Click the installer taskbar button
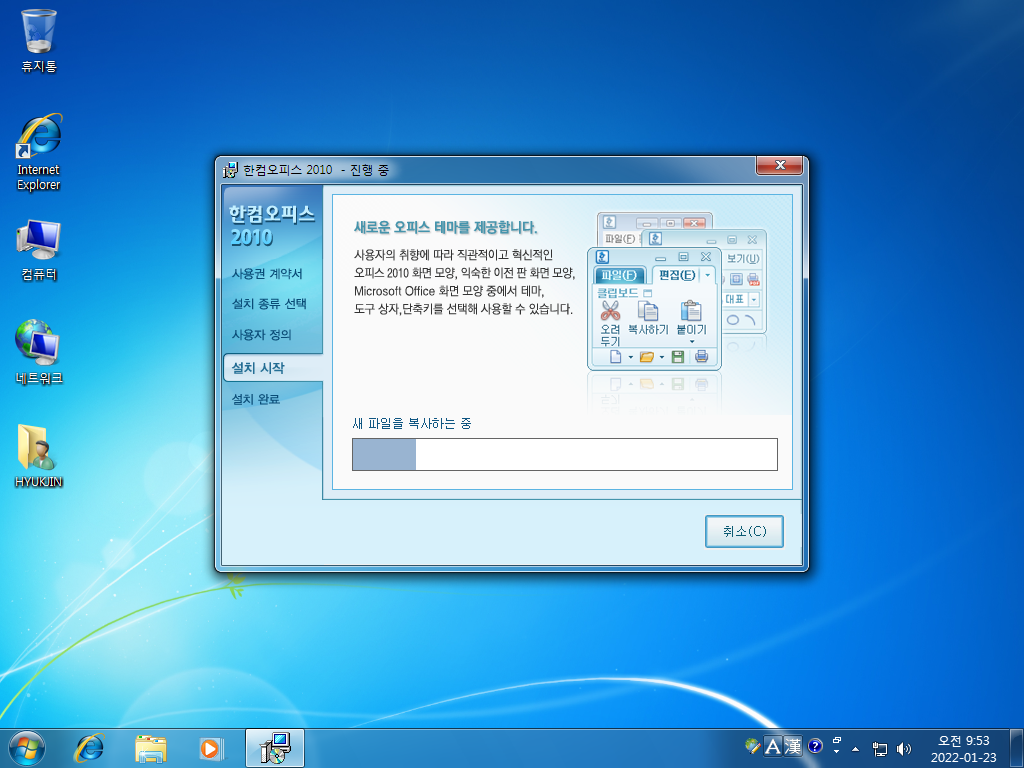The image size is (1024, 768). click(275, 748)
